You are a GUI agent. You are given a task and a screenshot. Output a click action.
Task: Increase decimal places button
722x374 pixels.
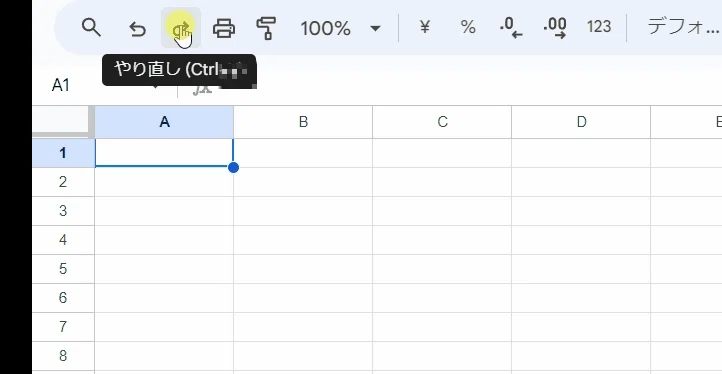pyautogui.click(x=555, y=28)
